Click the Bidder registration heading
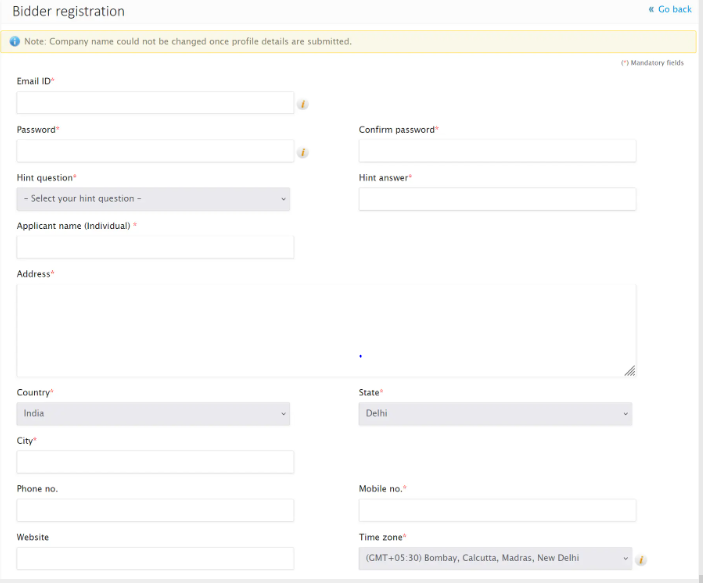 click(x=68, y=11)
